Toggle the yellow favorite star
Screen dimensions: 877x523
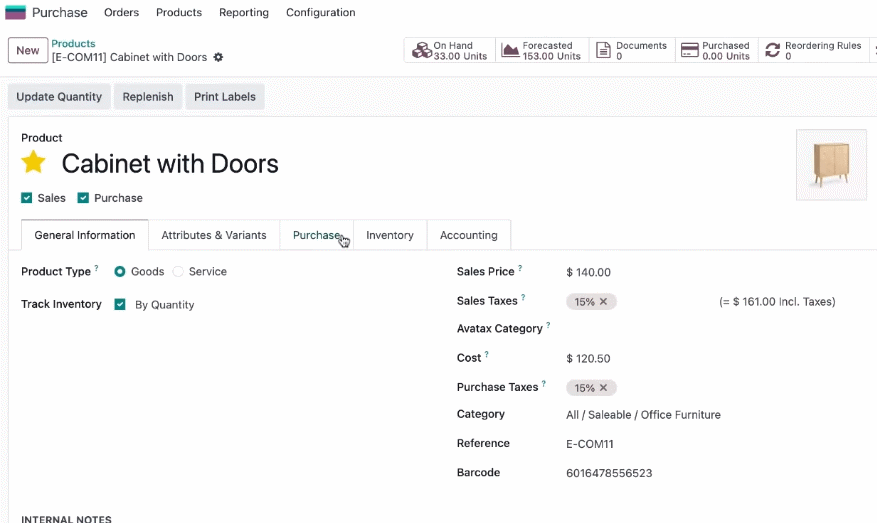[34, 162]
